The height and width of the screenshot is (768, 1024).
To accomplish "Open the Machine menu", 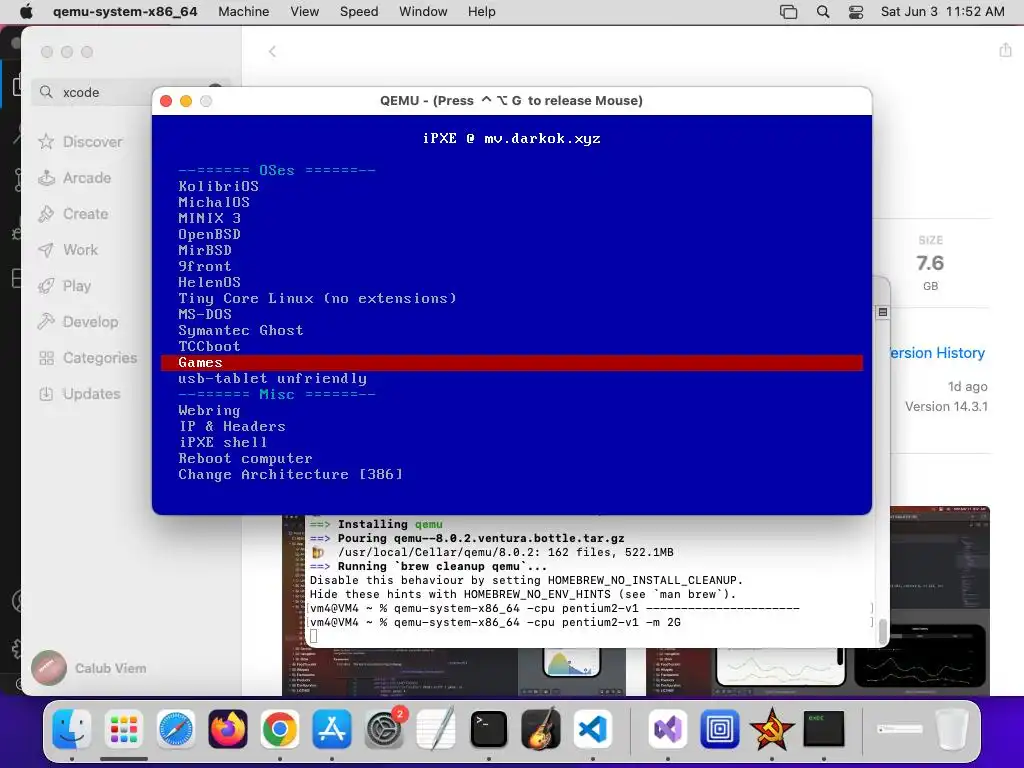I will click(244, 12).
